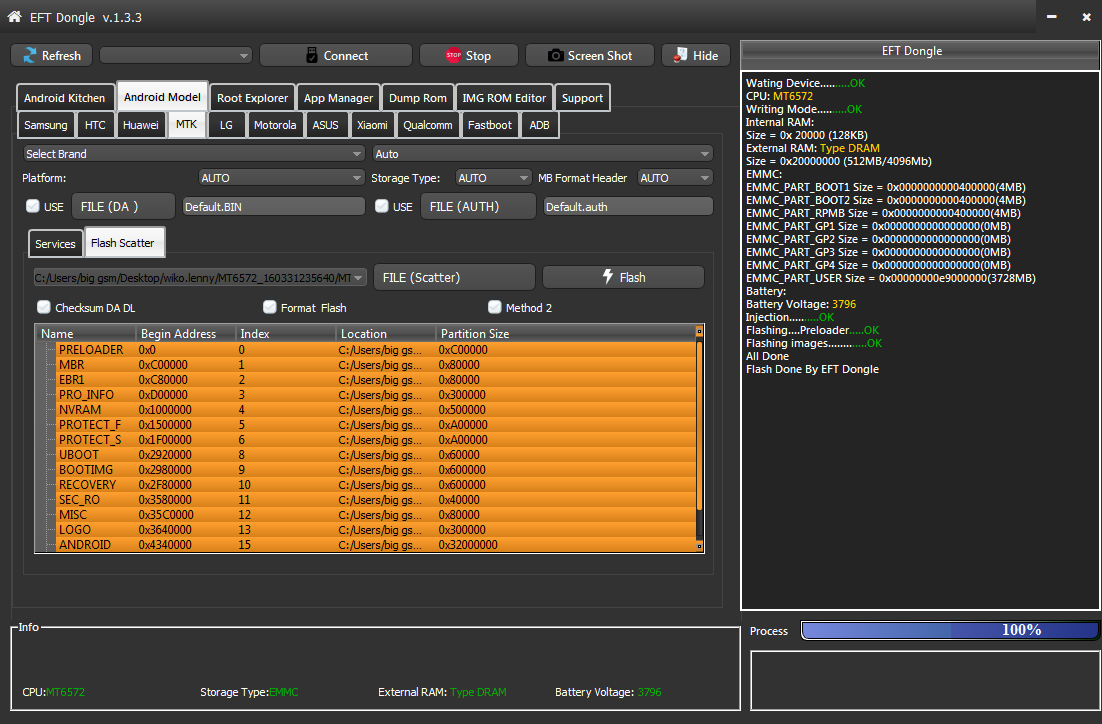The image size is (1102, 724).
Task: Open the Platform AUTO dropdown
Action: (281, 178)
